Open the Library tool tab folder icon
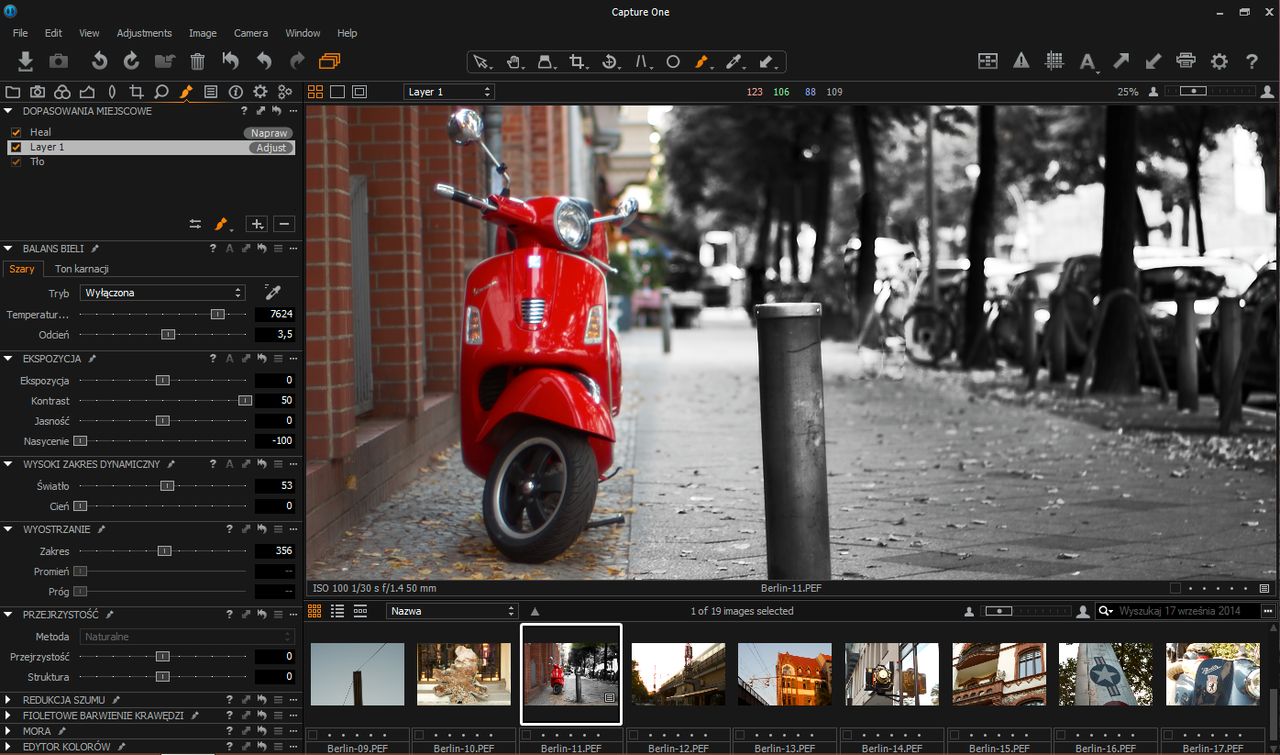 tap(13, 91)
